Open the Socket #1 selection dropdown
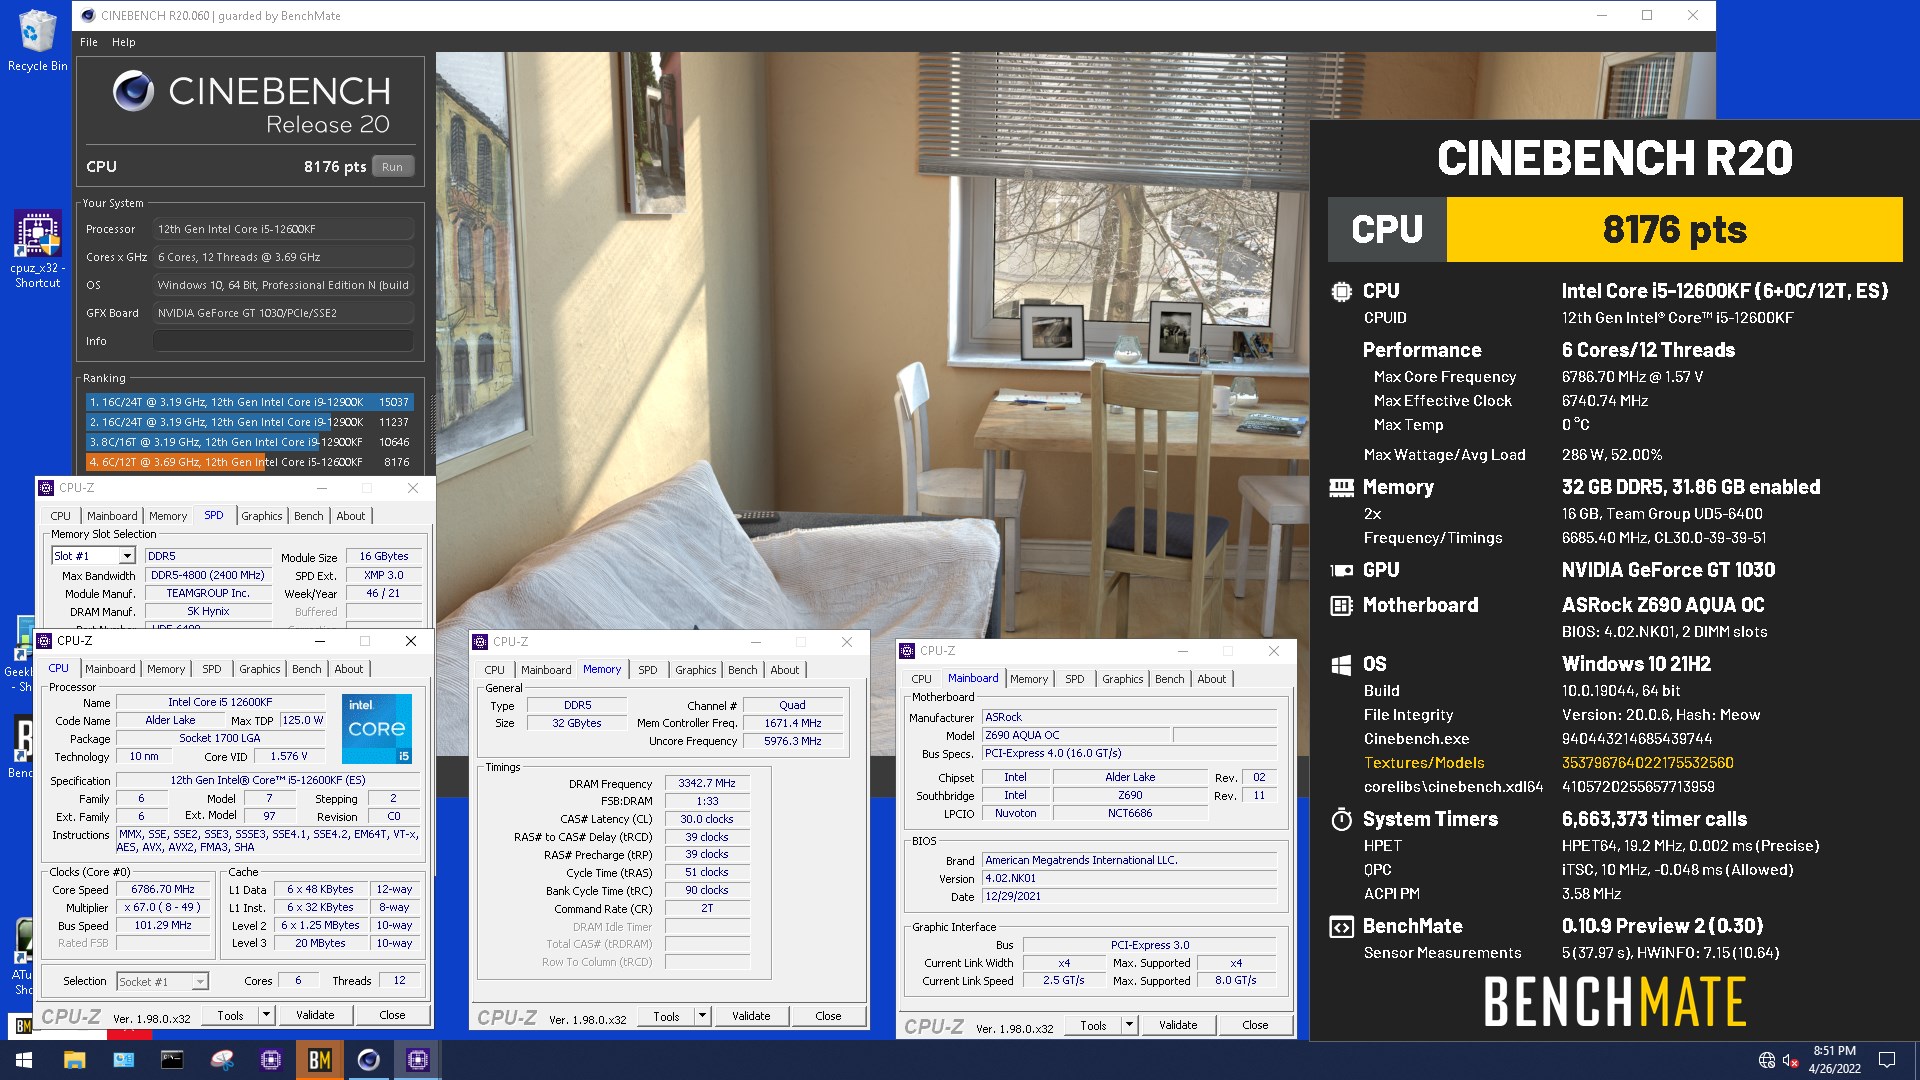 [200, 982]
